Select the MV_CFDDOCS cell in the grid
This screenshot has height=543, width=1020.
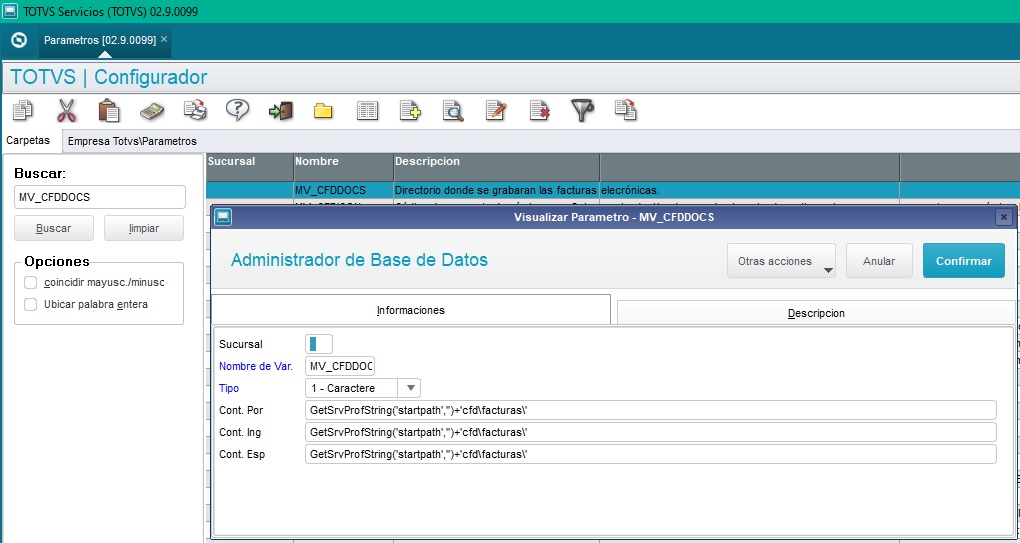343,191
